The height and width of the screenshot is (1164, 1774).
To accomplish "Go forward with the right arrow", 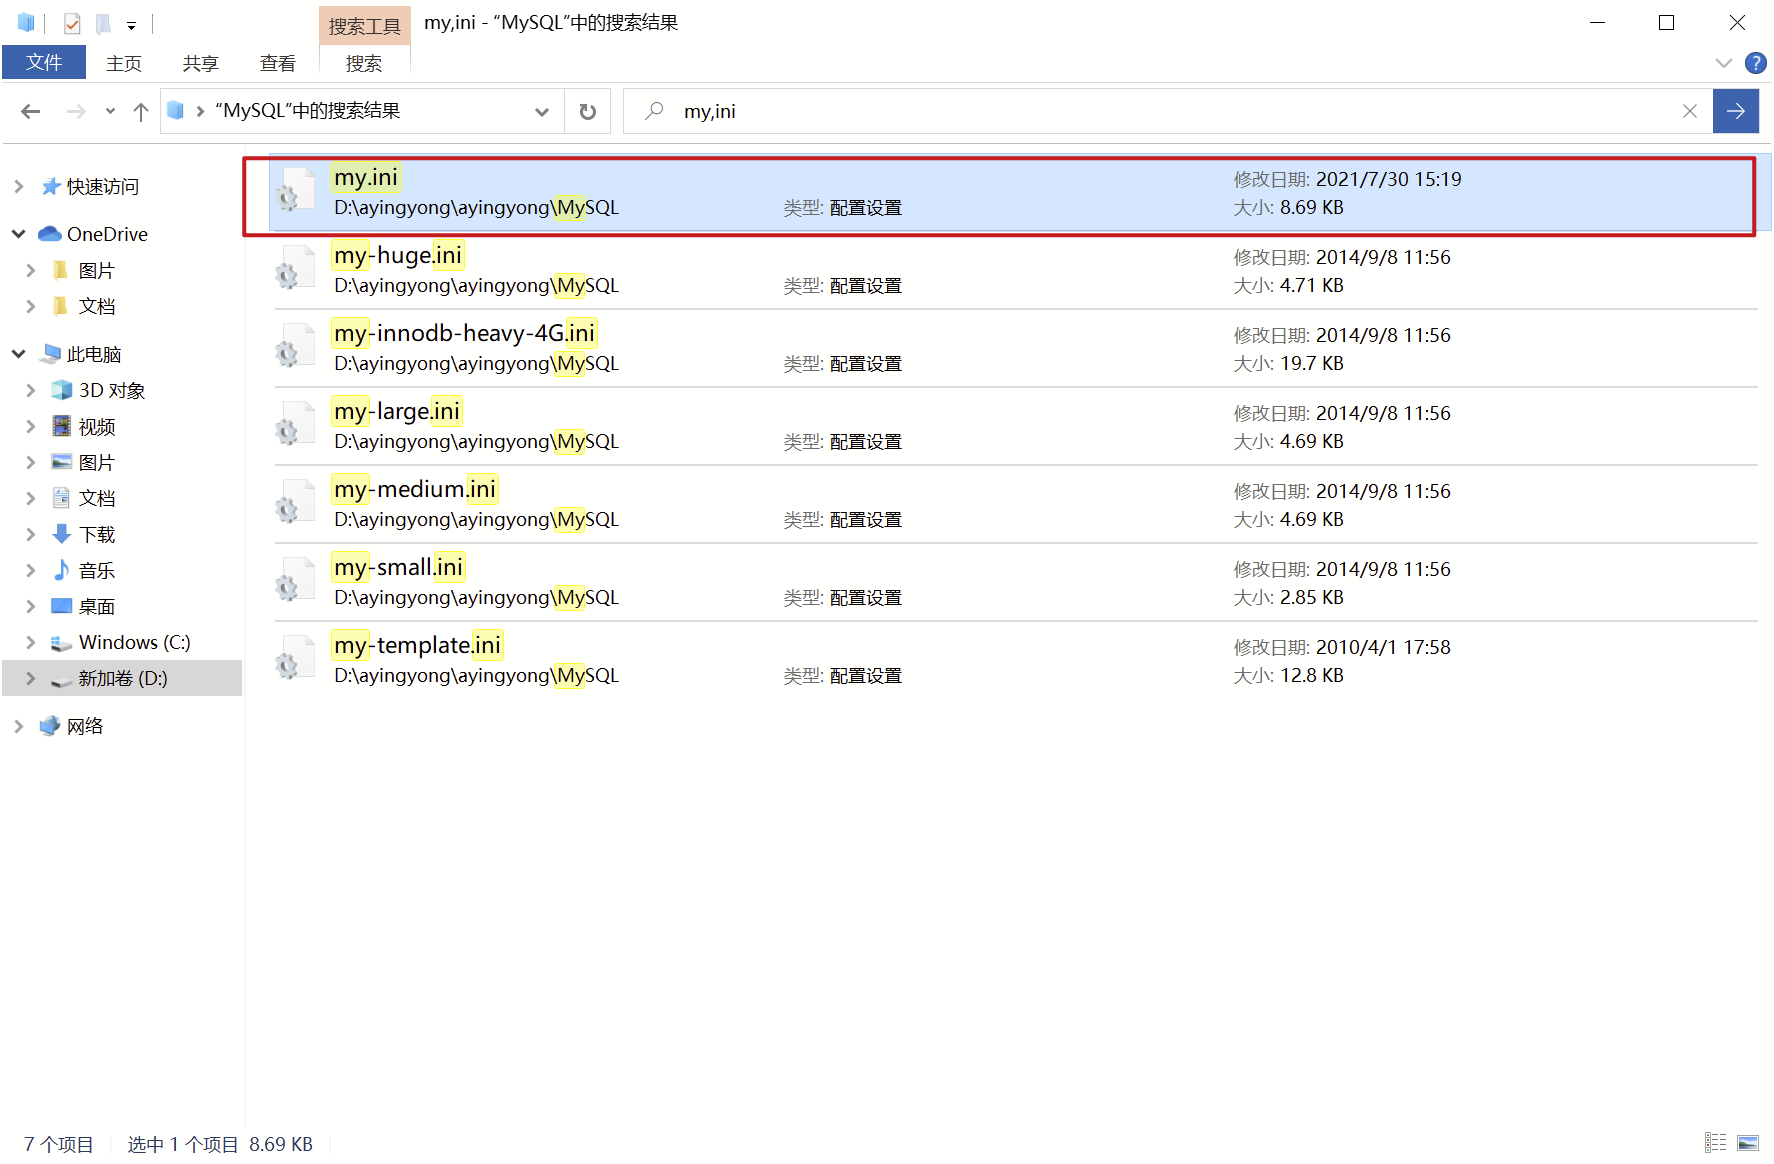I will (76, 111).
